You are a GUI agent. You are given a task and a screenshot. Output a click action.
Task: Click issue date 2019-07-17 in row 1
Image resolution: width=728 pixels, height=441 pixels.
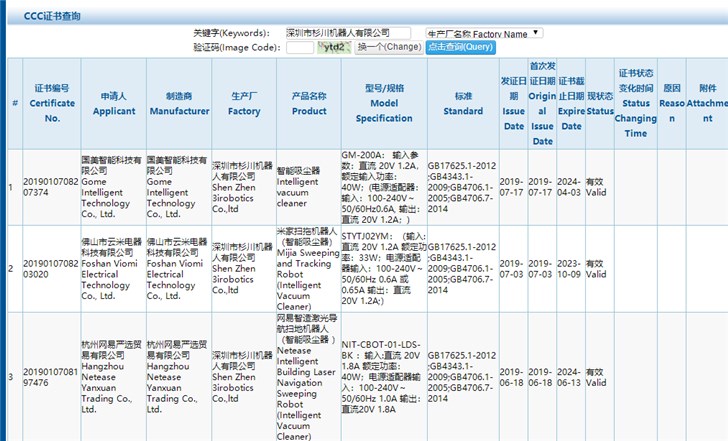tap(511, 187)
